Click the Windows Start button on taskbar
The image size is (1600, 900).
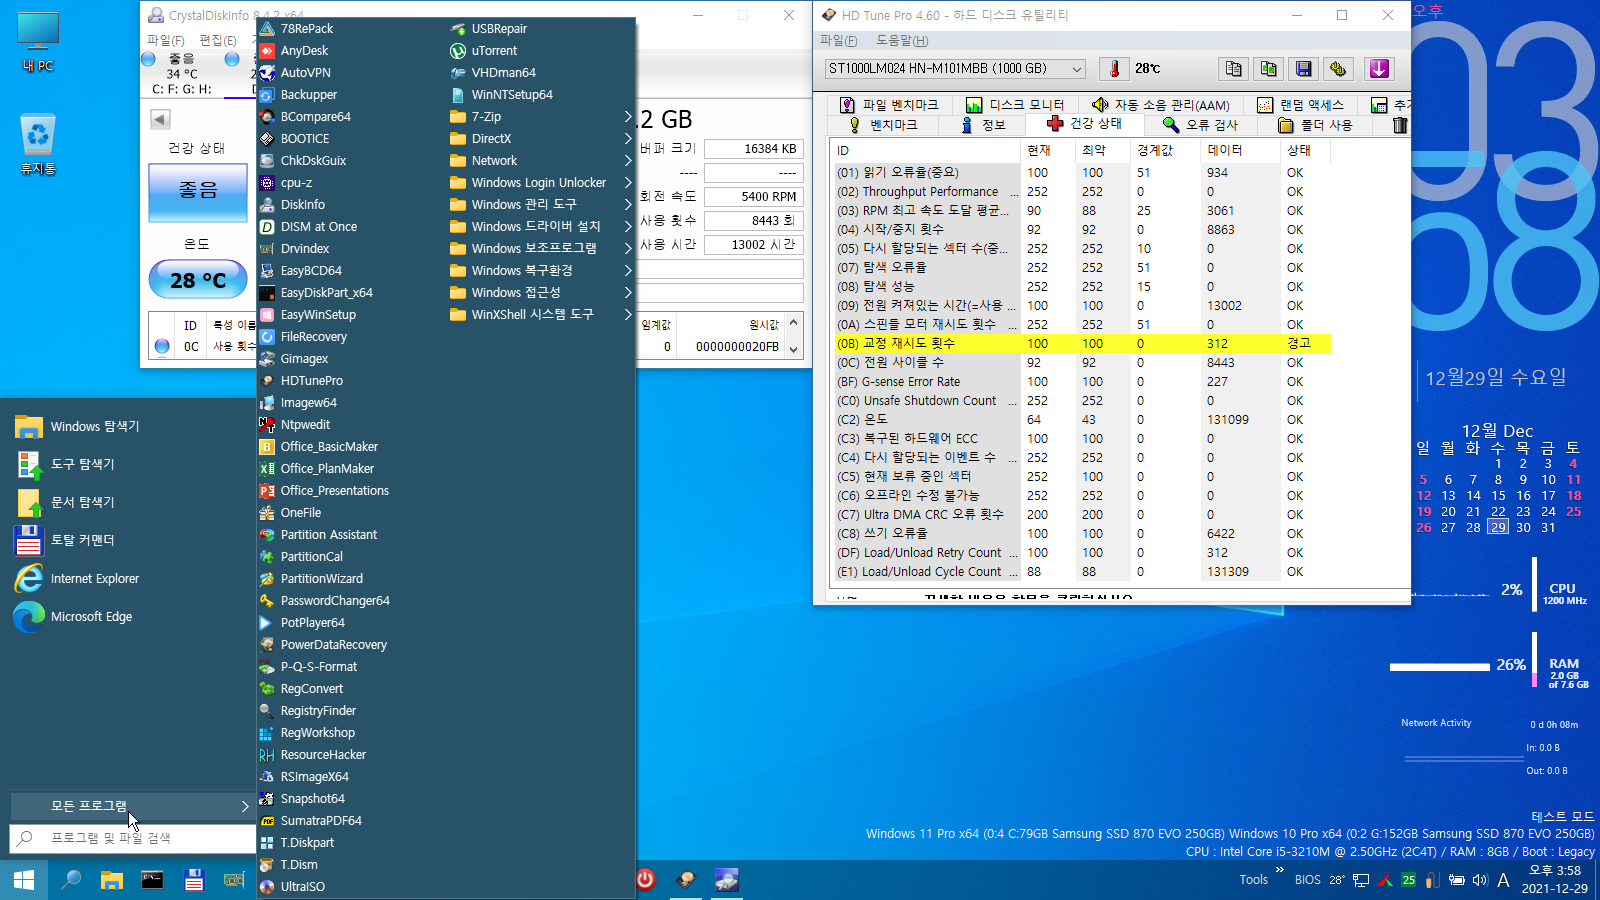click(24, 880)
